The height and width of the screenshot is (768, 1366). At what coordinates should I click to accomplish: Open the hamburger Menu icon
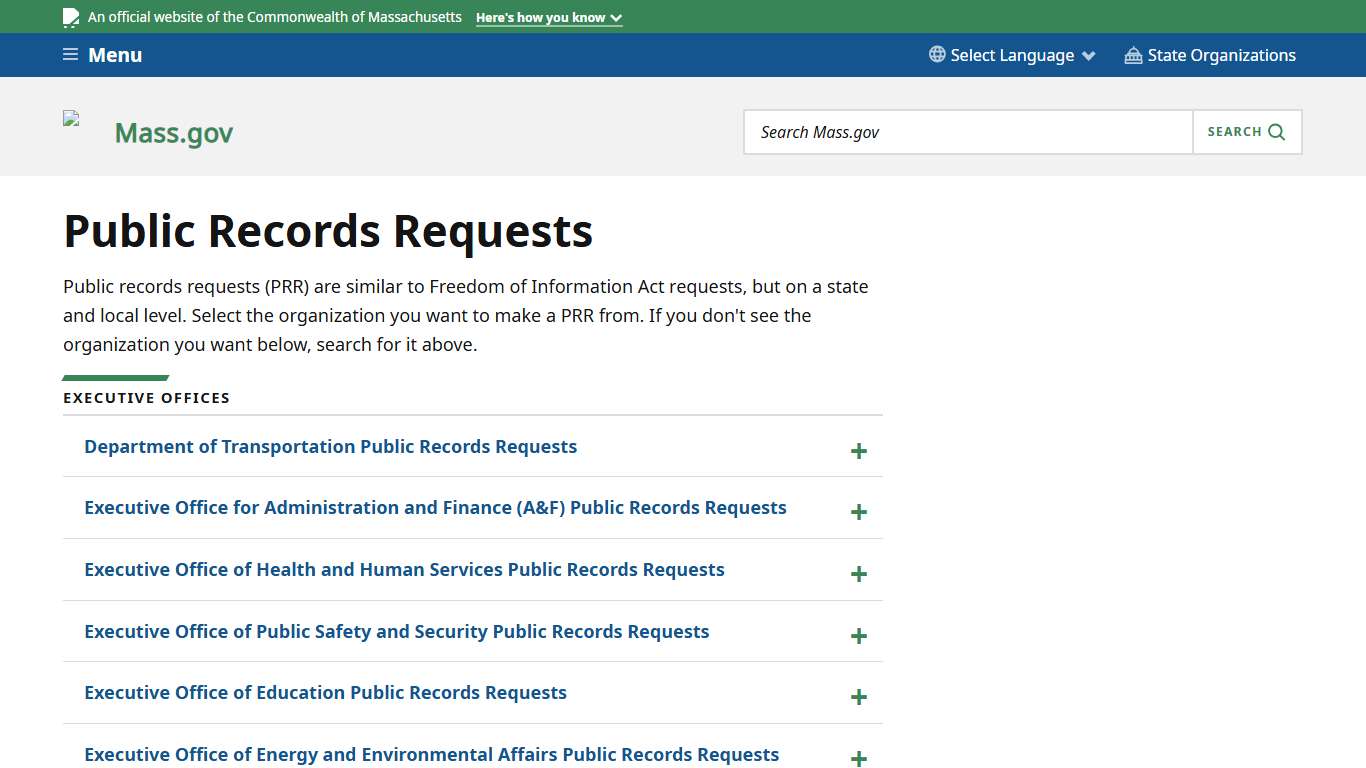coord(69,54)
